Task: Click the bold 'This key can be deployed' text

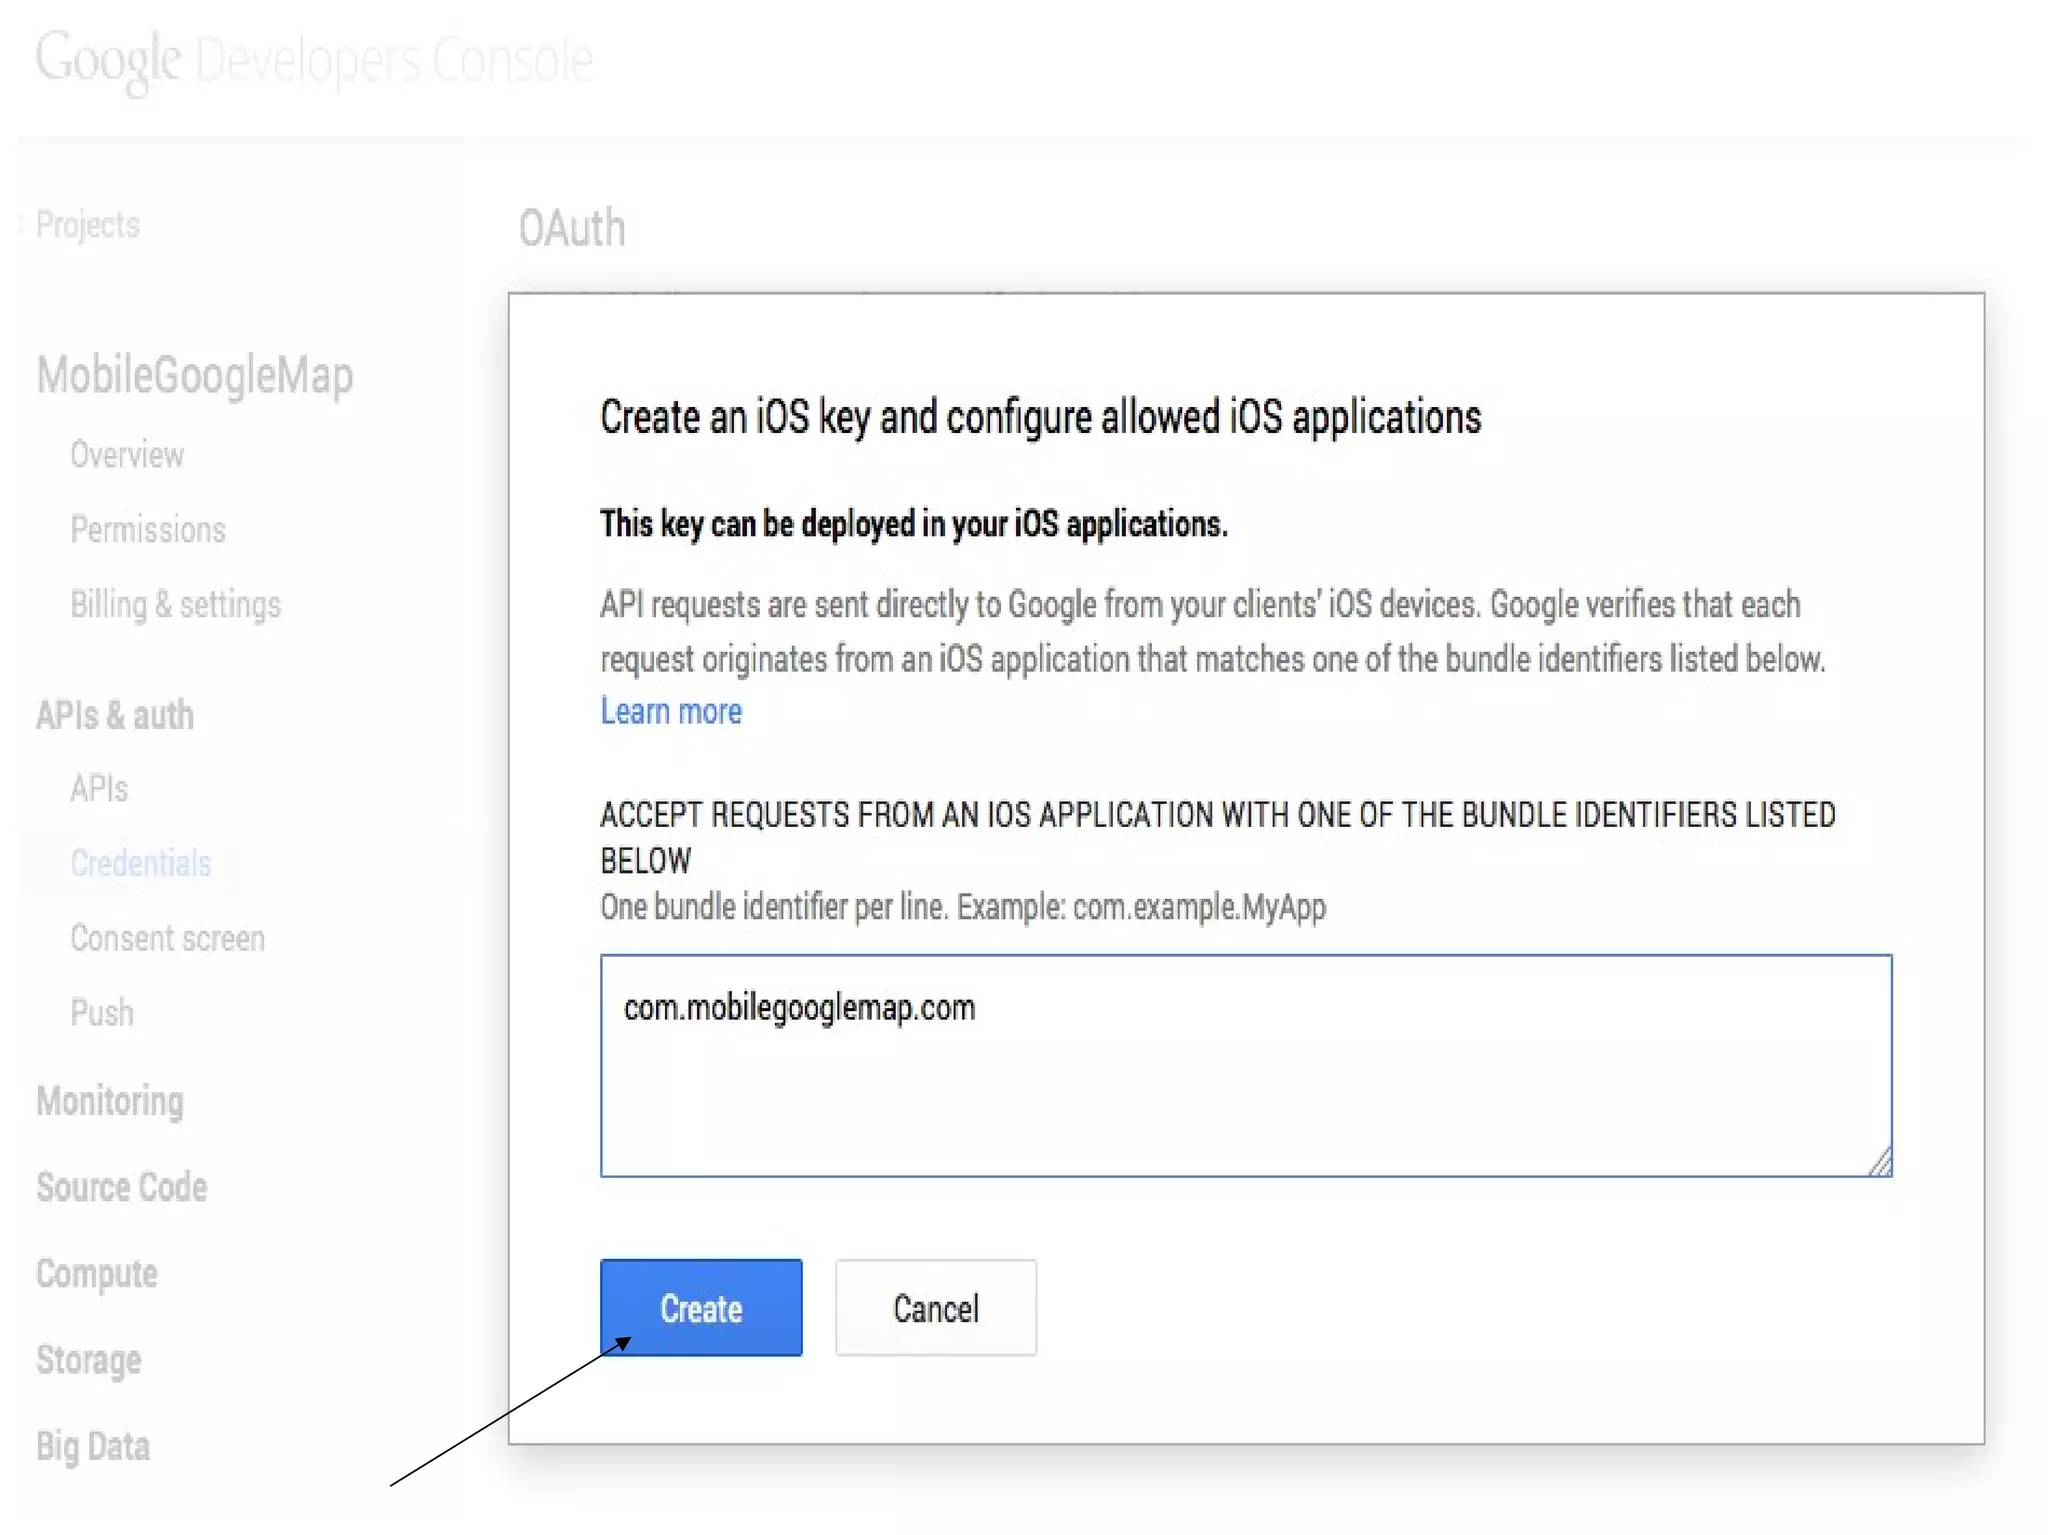Action: tap(914, 524)
